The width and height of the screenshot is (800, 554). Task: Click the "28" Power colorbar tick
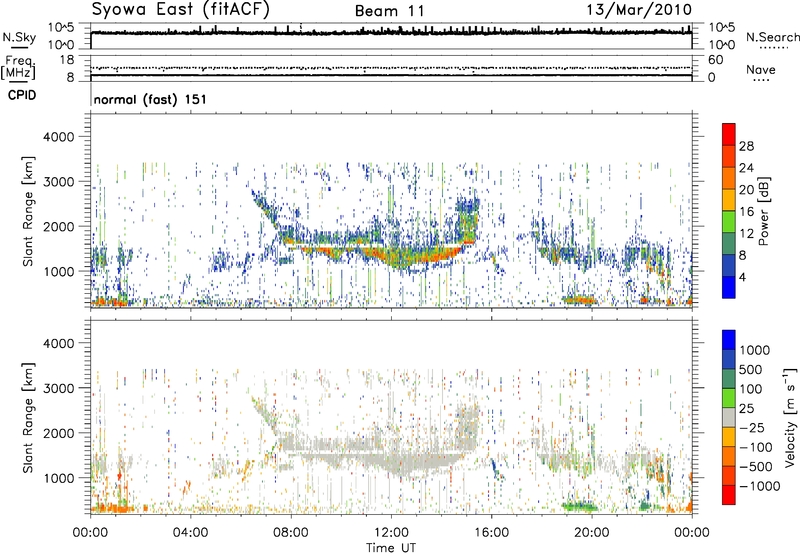(x=746, y=146)
